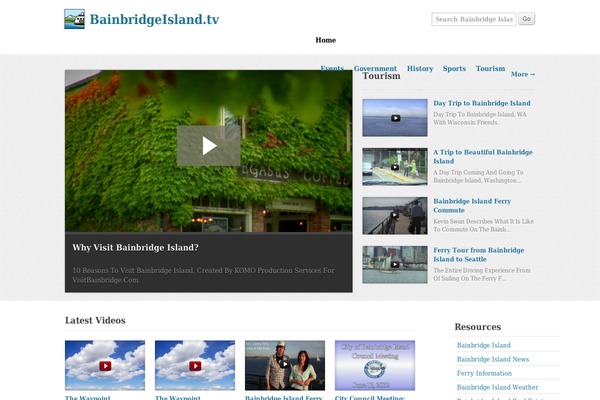The width and height of the screenshot is (600, 400).
Task: Open the BainbridgeIsland.tv site title link
Action: pyautogui.click(x=154, y=19)
